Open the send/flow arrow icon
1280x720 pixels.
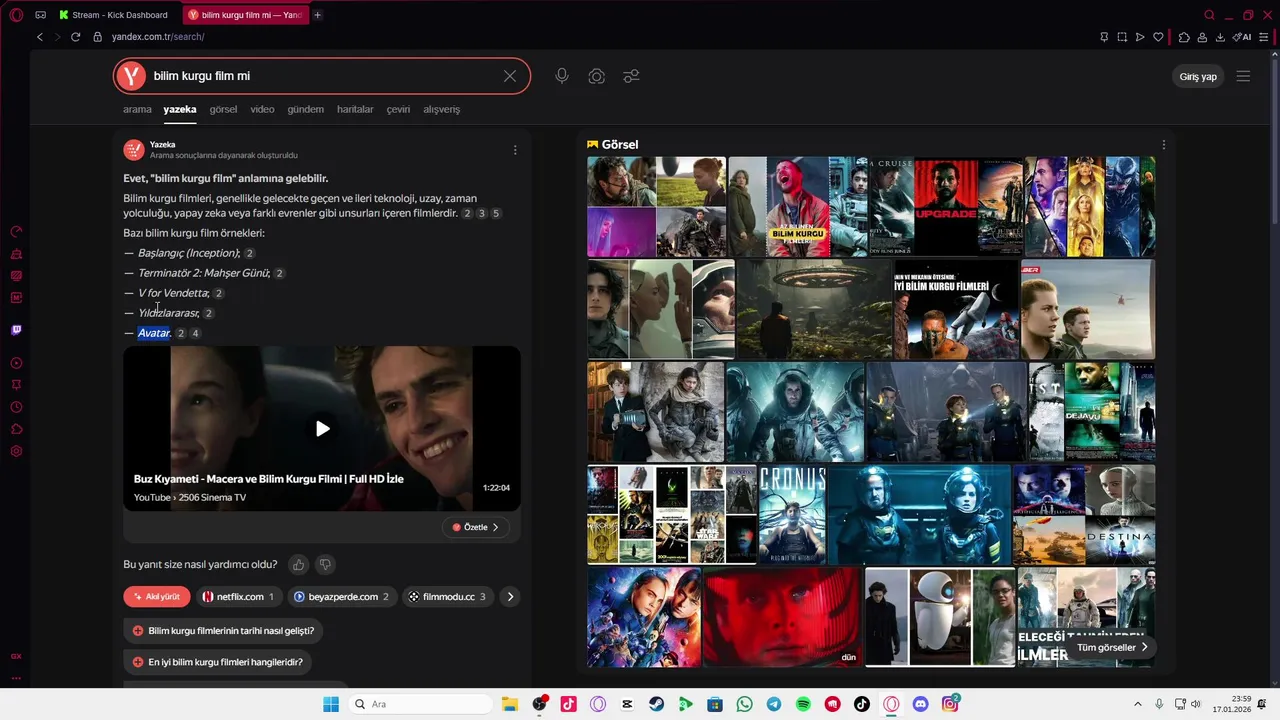coord(1140,37)
